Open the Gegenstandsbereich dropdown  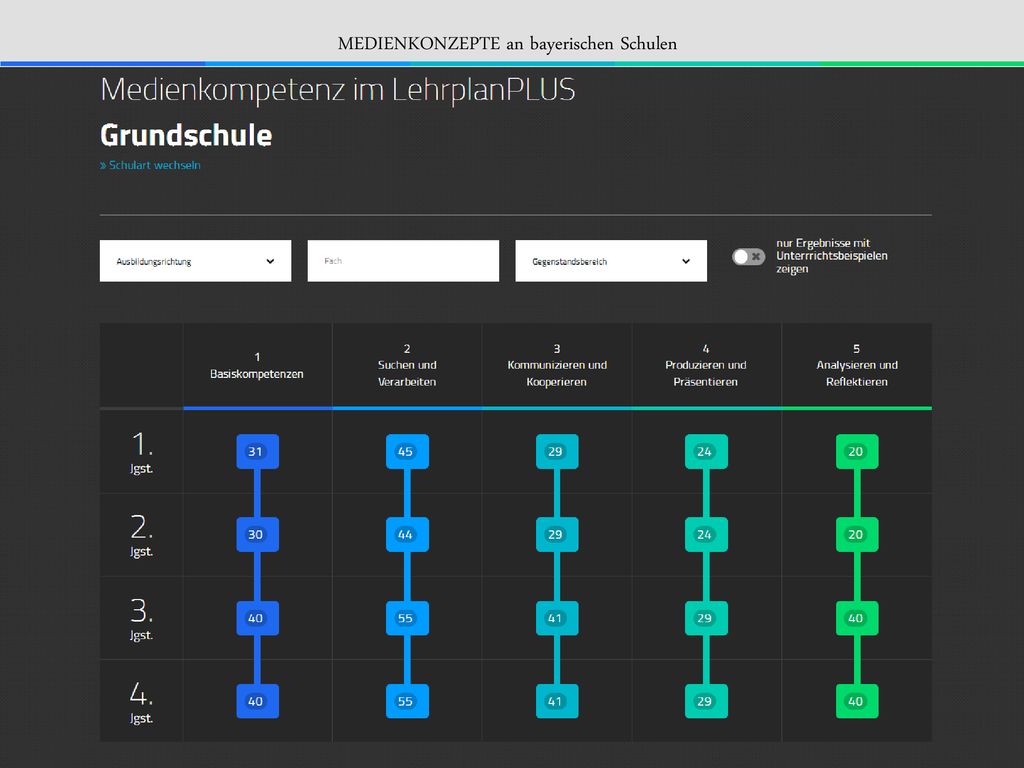611,261
